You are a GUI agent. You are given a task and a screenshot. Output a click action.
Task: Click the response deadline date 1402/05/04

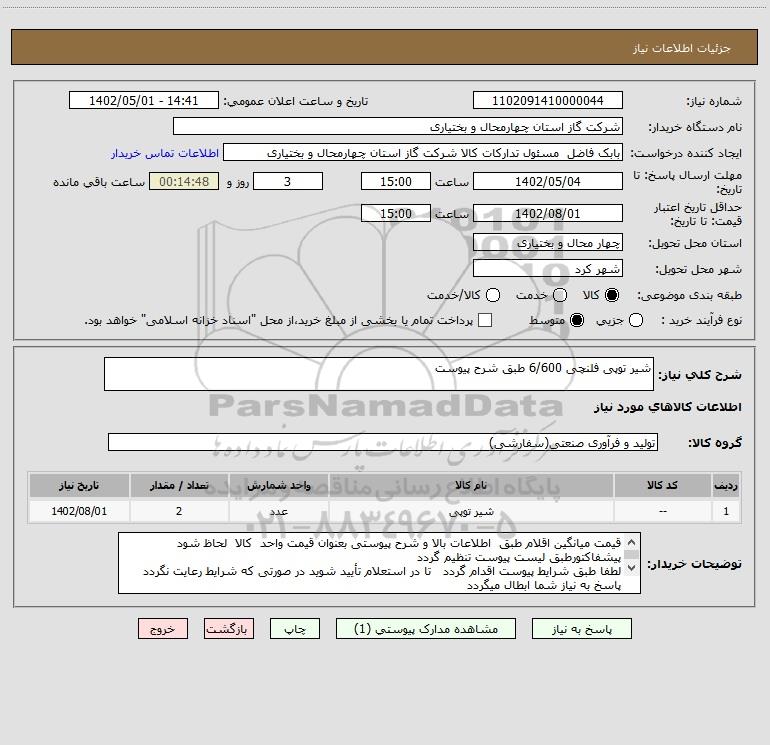click(548, 181)
